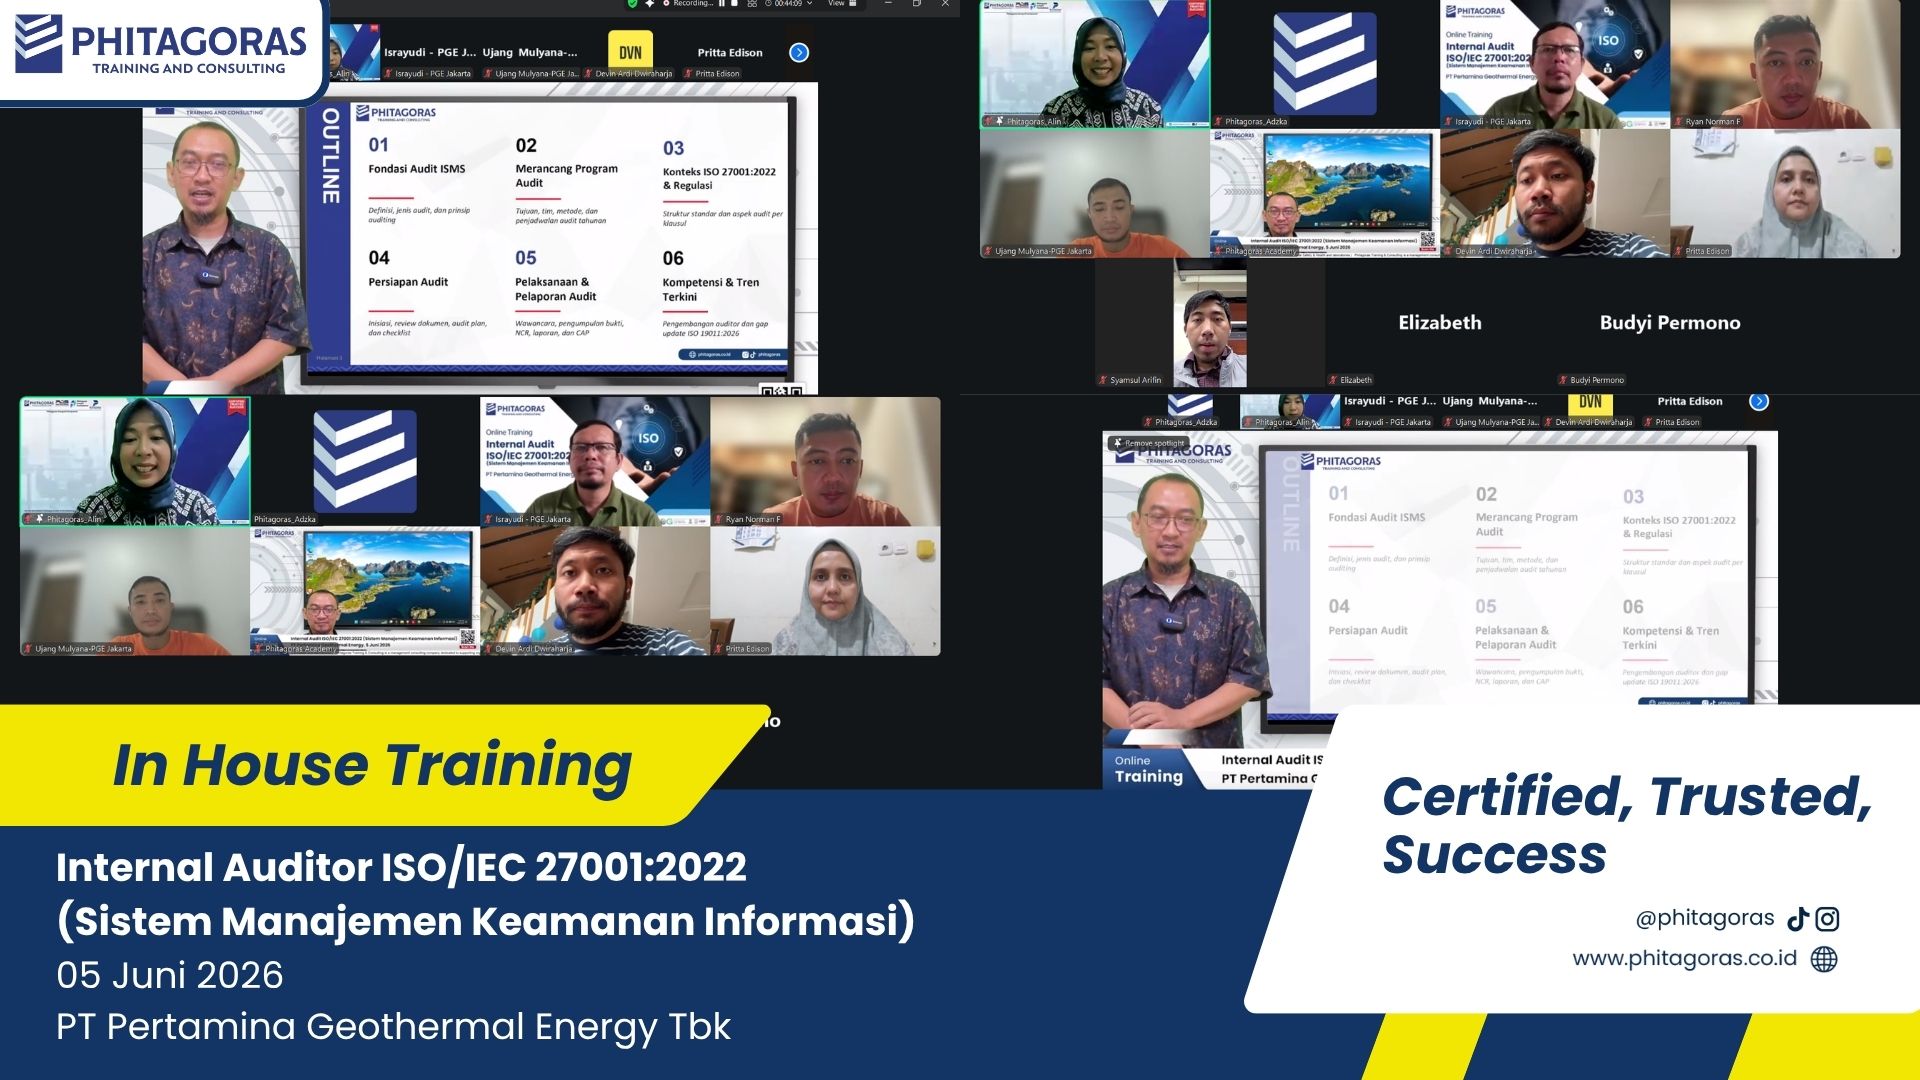The image size is (1920, 1080).
Task: Click muted mic icon beside Israyudi - PGE Jakarta in the upper-left strip
Action: click(x=389, y=74)
